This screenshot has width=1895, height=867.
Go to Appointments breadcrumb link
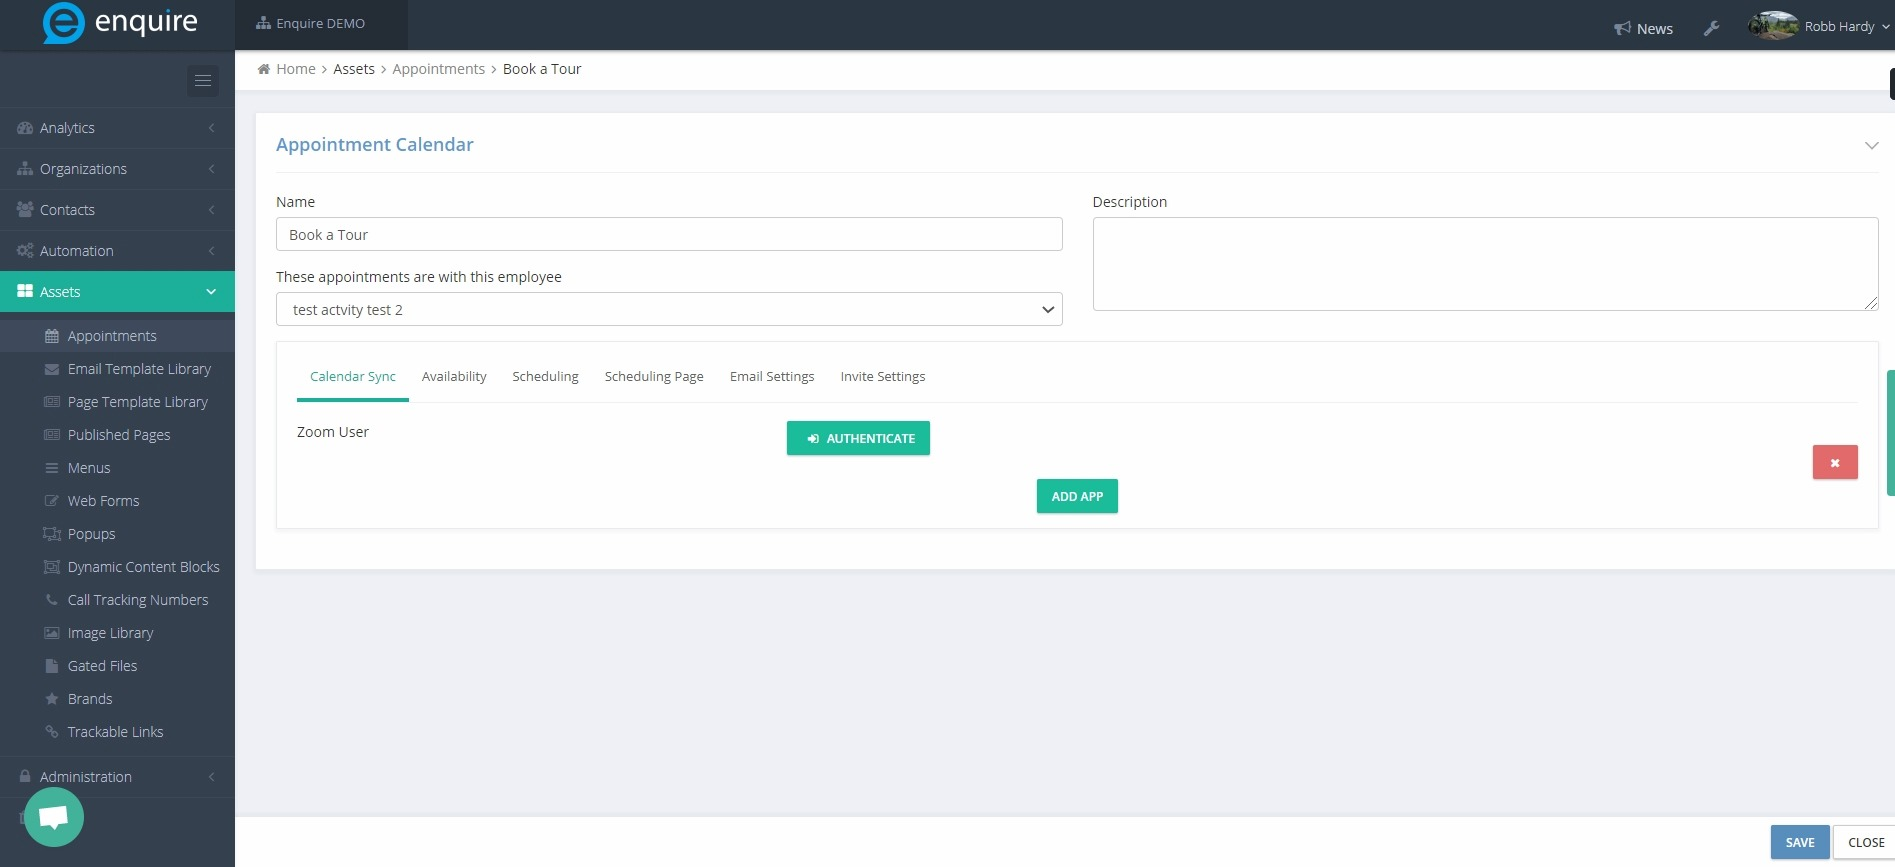pyautogui.click(x=438, y=69)
